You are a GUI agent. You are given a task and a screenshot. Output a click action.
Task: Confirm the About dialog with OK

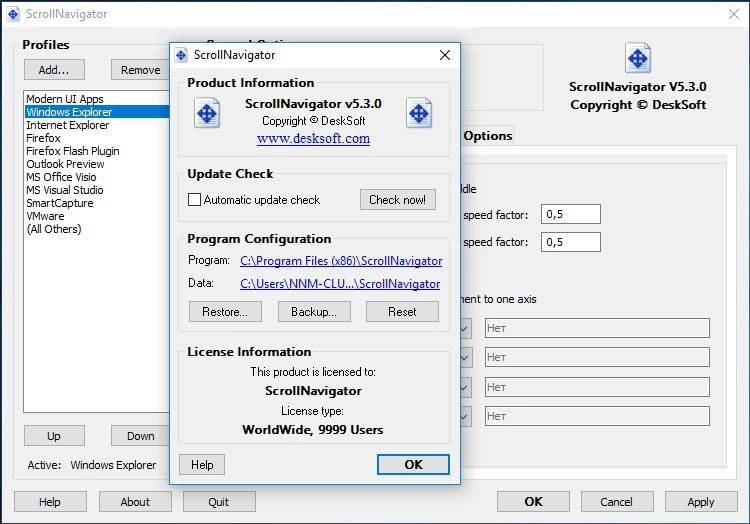(x=413, y=465)
